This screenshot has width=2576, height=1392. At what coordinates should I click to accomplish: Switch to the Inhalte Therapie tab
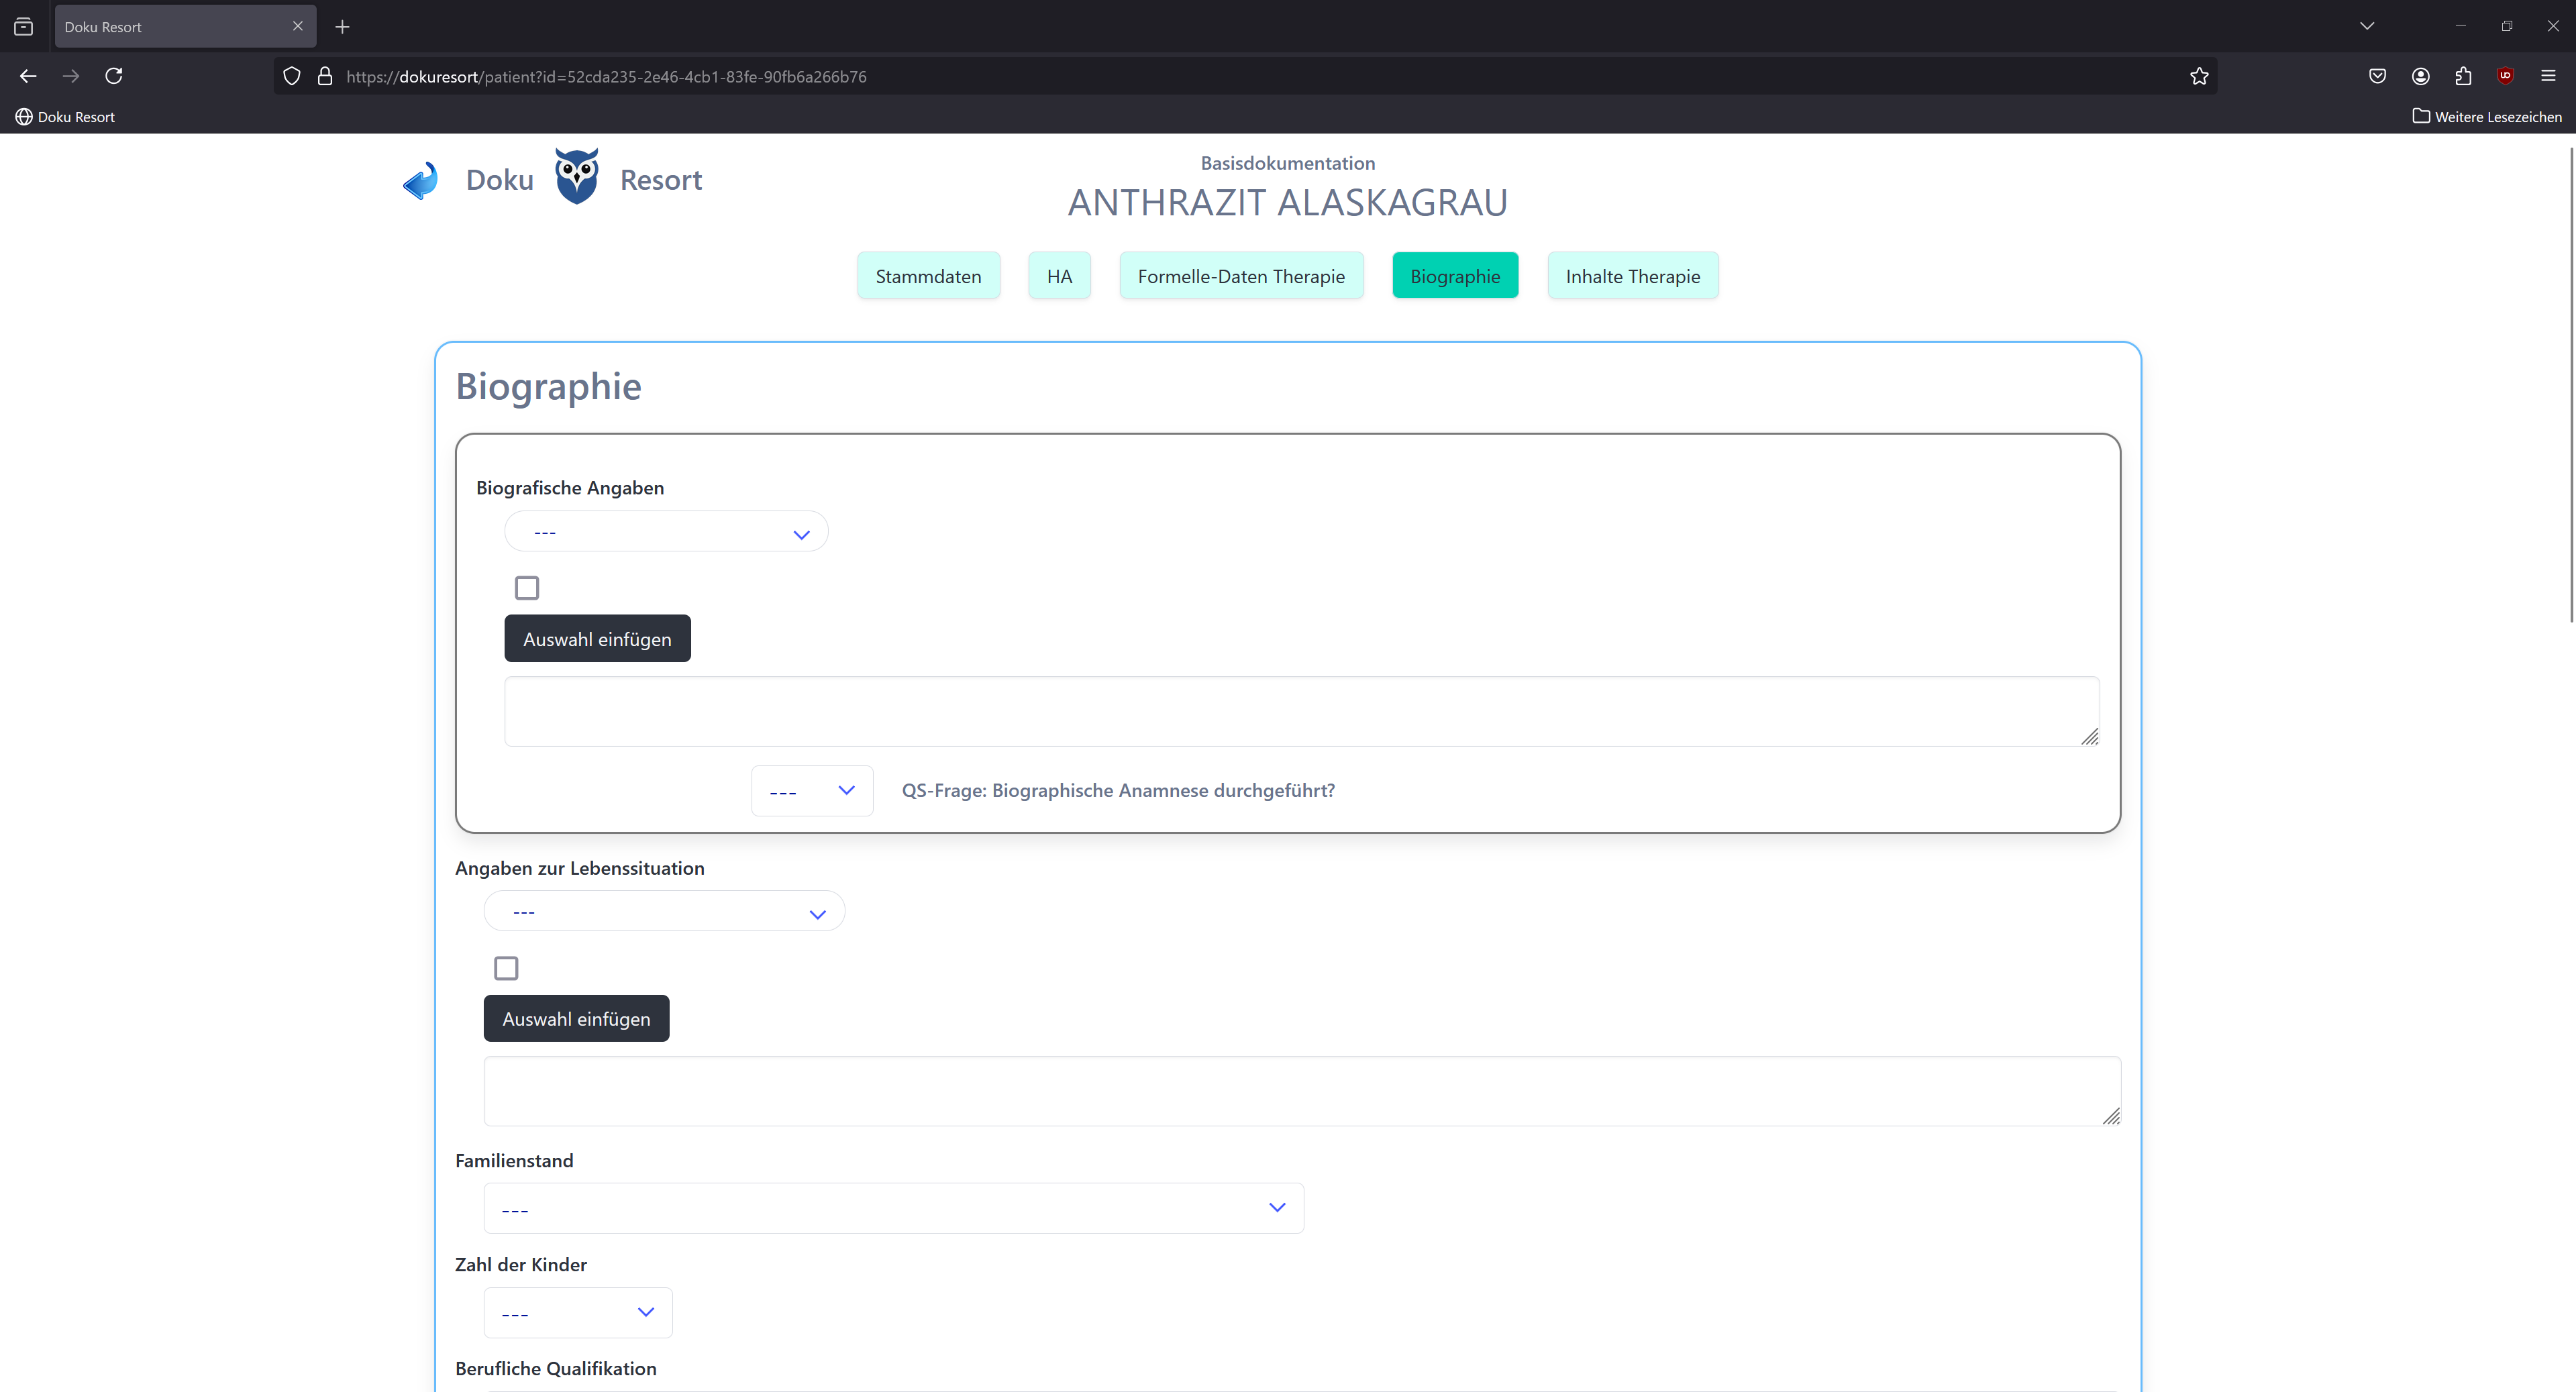click(x=1632, y=276)
